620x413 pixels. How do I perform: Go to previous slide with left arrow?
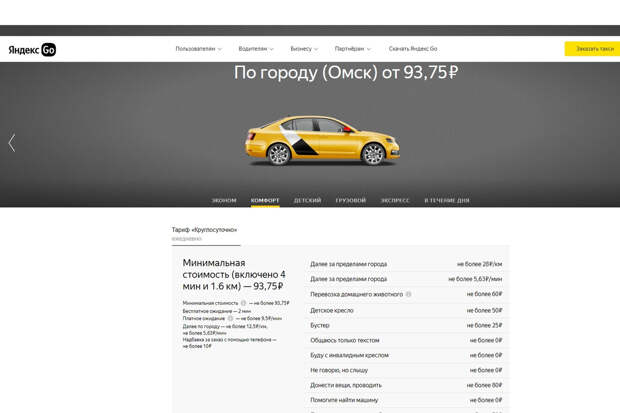(12, 143)
